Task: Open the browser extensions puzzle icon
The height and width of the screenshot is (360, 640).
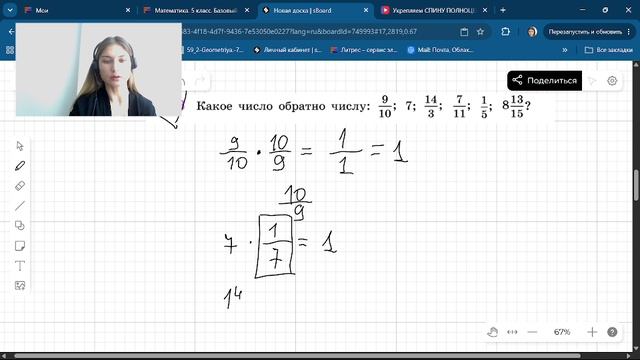Action: pyautogui.click(x=505, y=31)
